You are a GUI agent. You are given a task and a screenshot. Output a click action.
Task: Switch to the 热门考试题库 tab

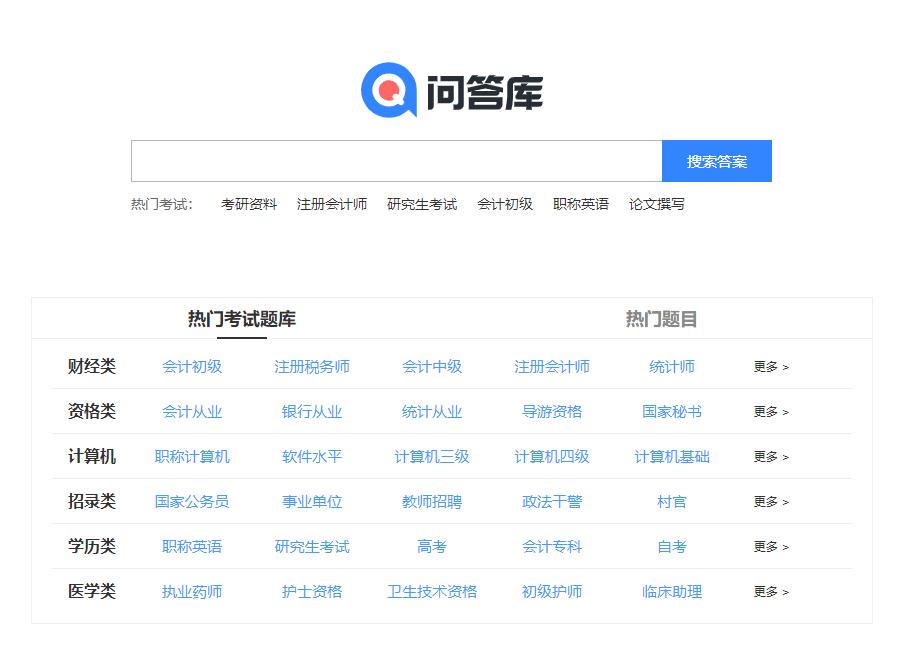(x=242, y=318)
